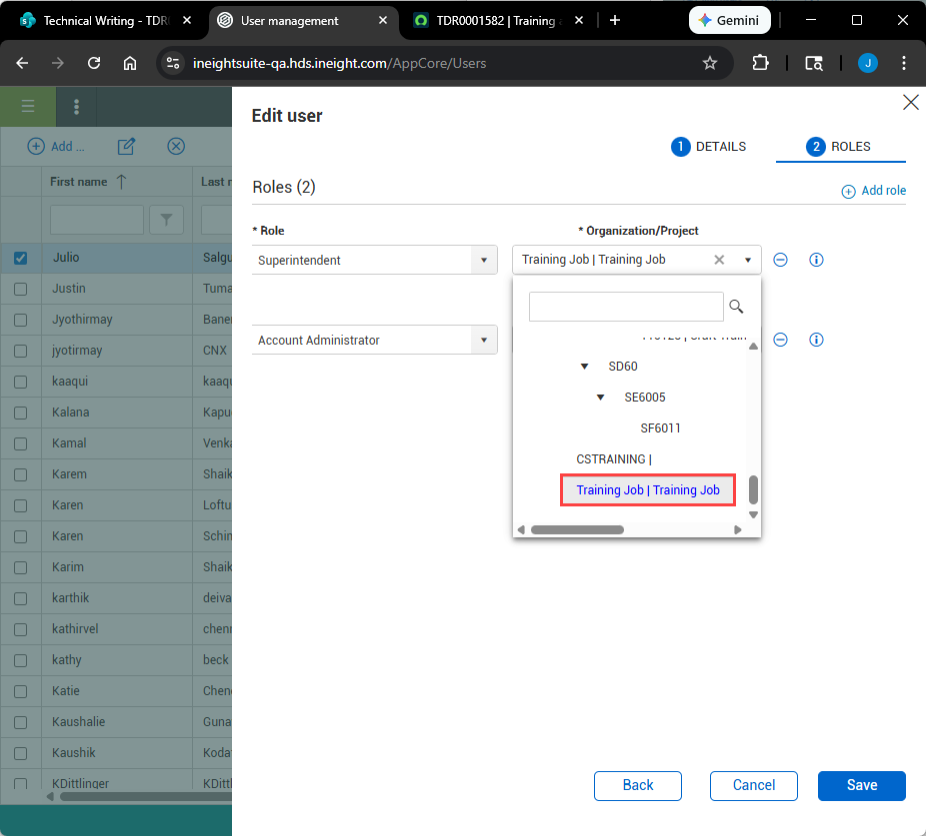Screen dimensions: 926x836
Task: Open the browser Extensions icon
Action: click(x=760, y=63)
